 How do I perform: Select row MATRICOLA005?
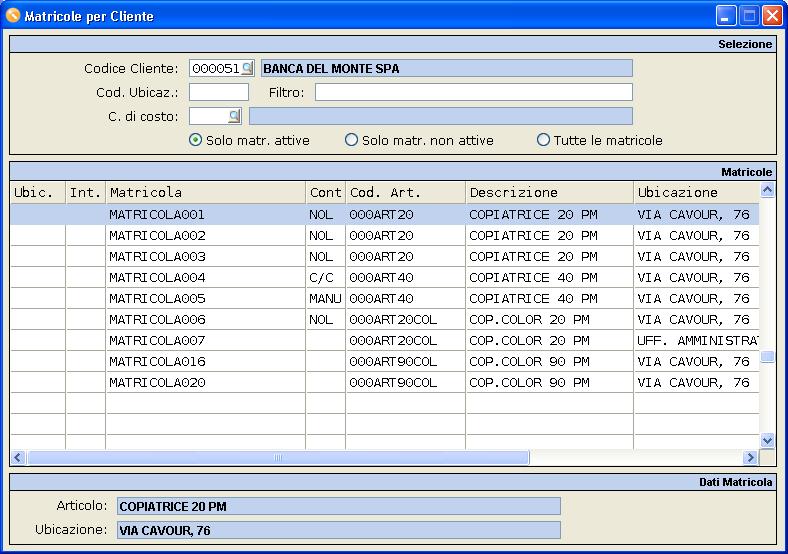pyautogui.click(x=385, y=299)
